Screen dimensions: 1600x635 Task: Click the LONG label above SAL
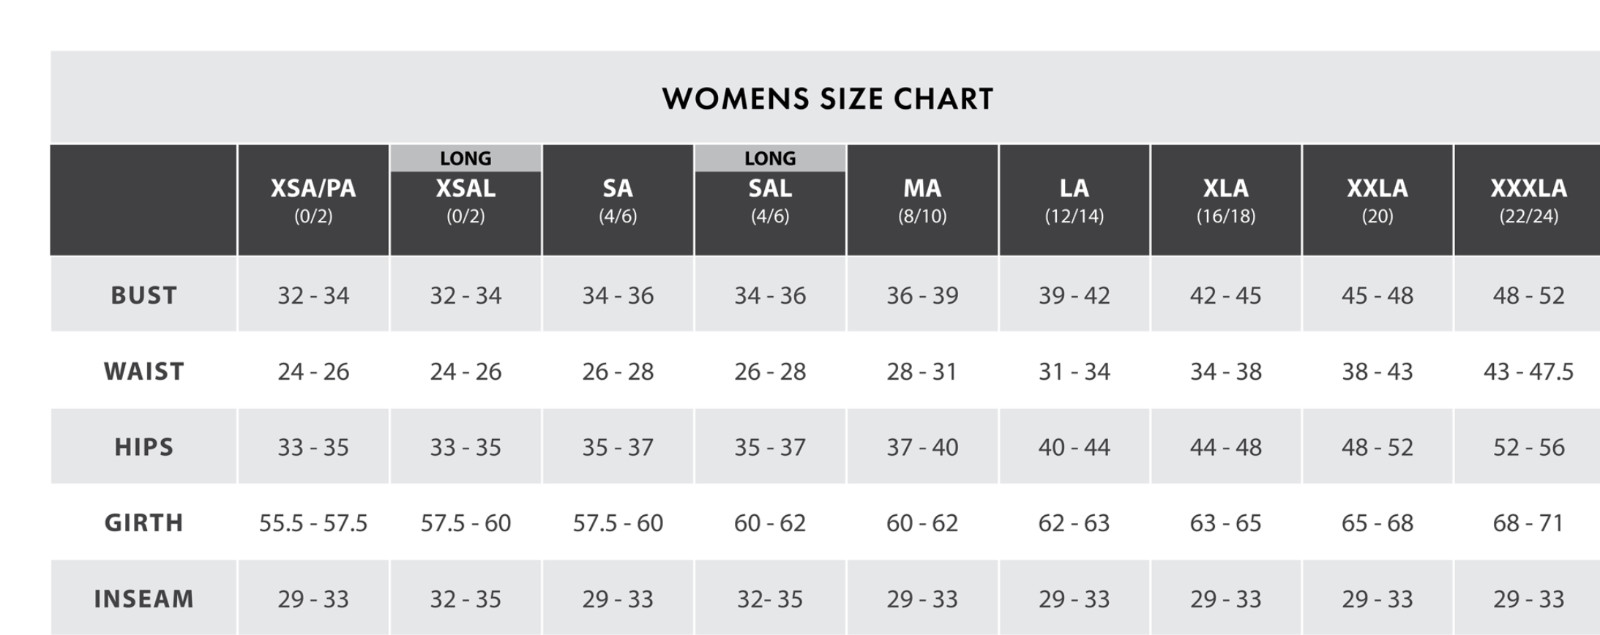pos(770,158)
